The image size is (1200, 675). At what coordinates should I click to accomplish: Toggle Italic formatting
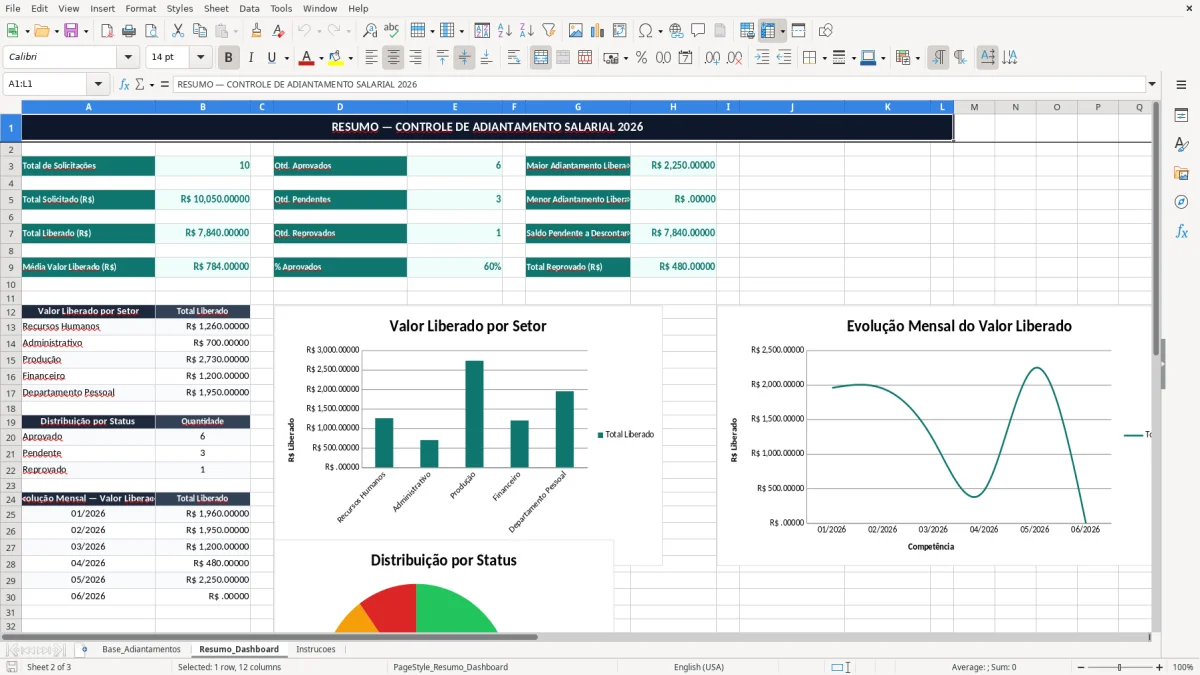pyautogui.click(x=251, y=58)
